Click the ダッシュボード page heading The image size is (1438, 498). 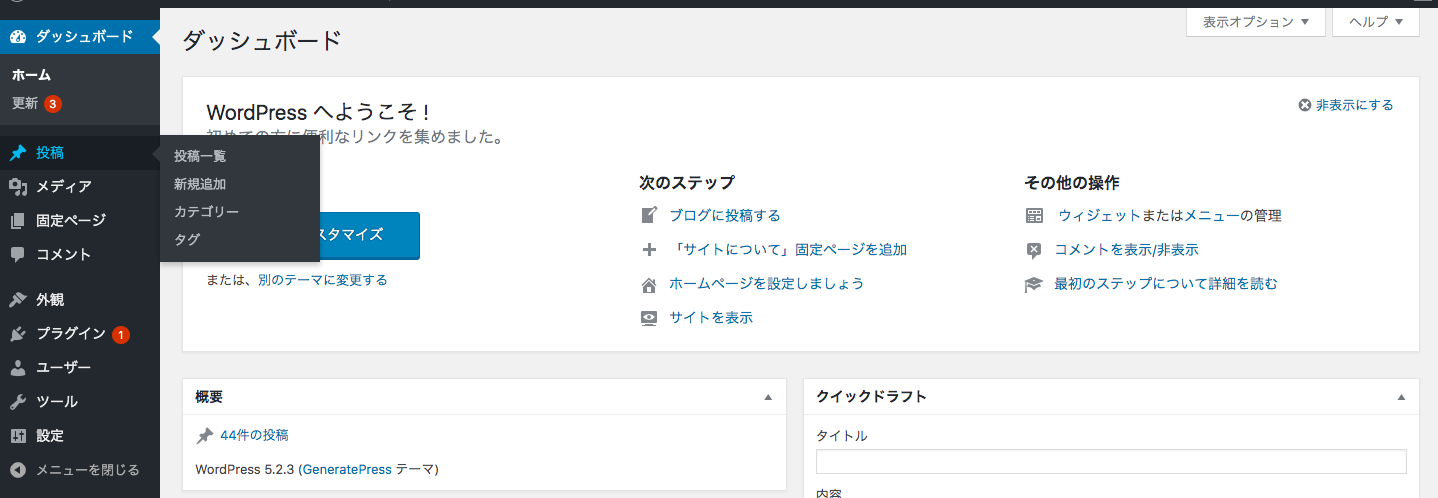(262, 40)
